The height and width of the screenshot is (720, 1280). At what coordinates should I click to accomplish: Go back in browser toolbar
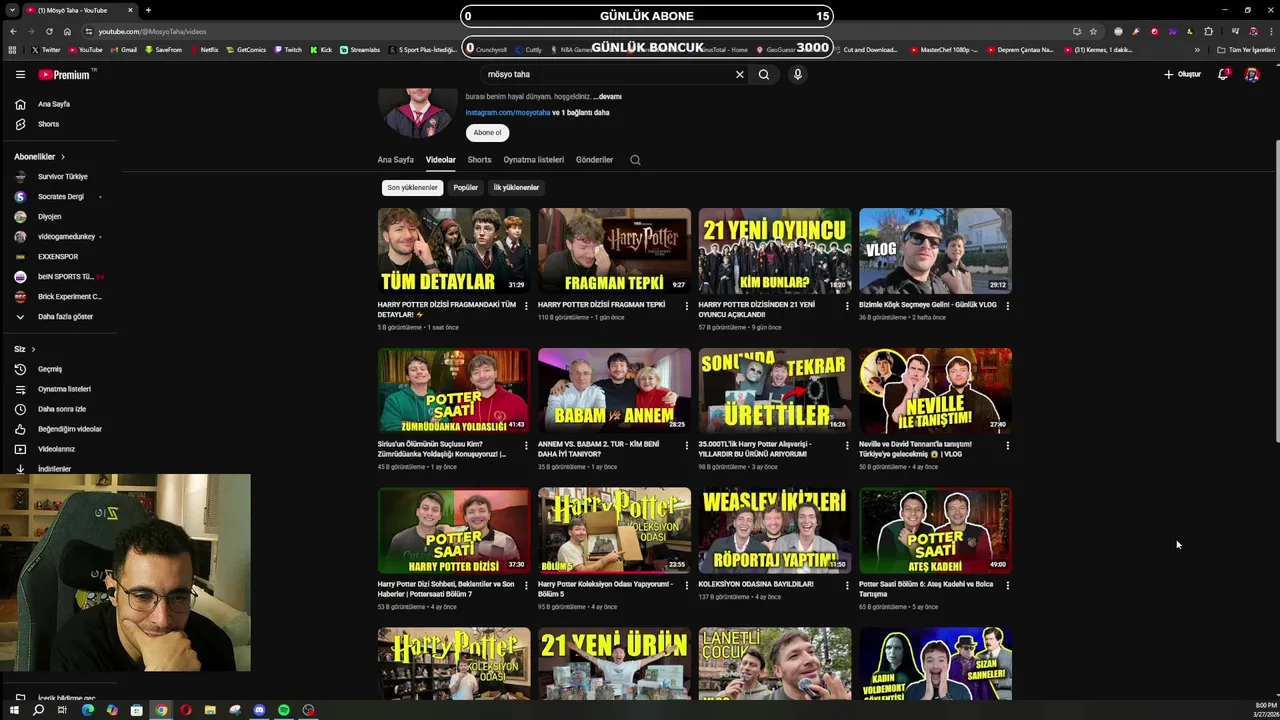point(13,31)
